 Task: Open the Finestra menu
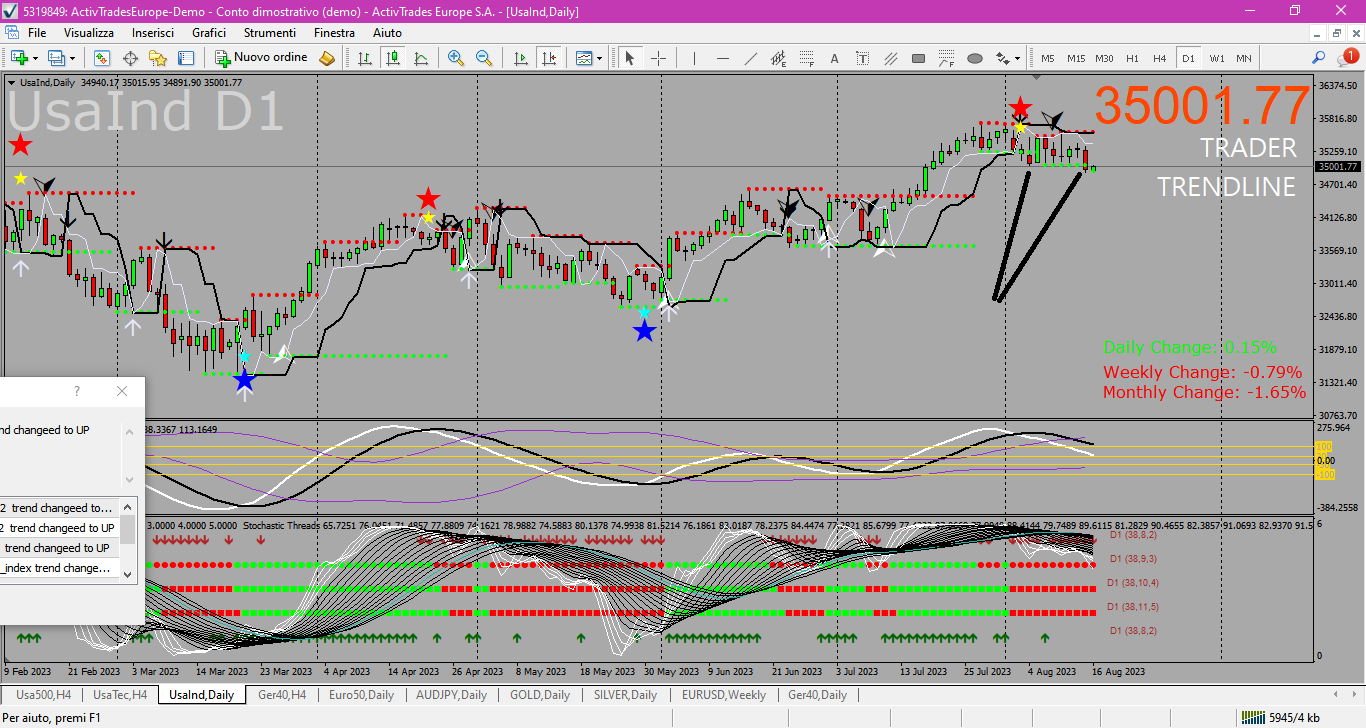click(334, 33)
